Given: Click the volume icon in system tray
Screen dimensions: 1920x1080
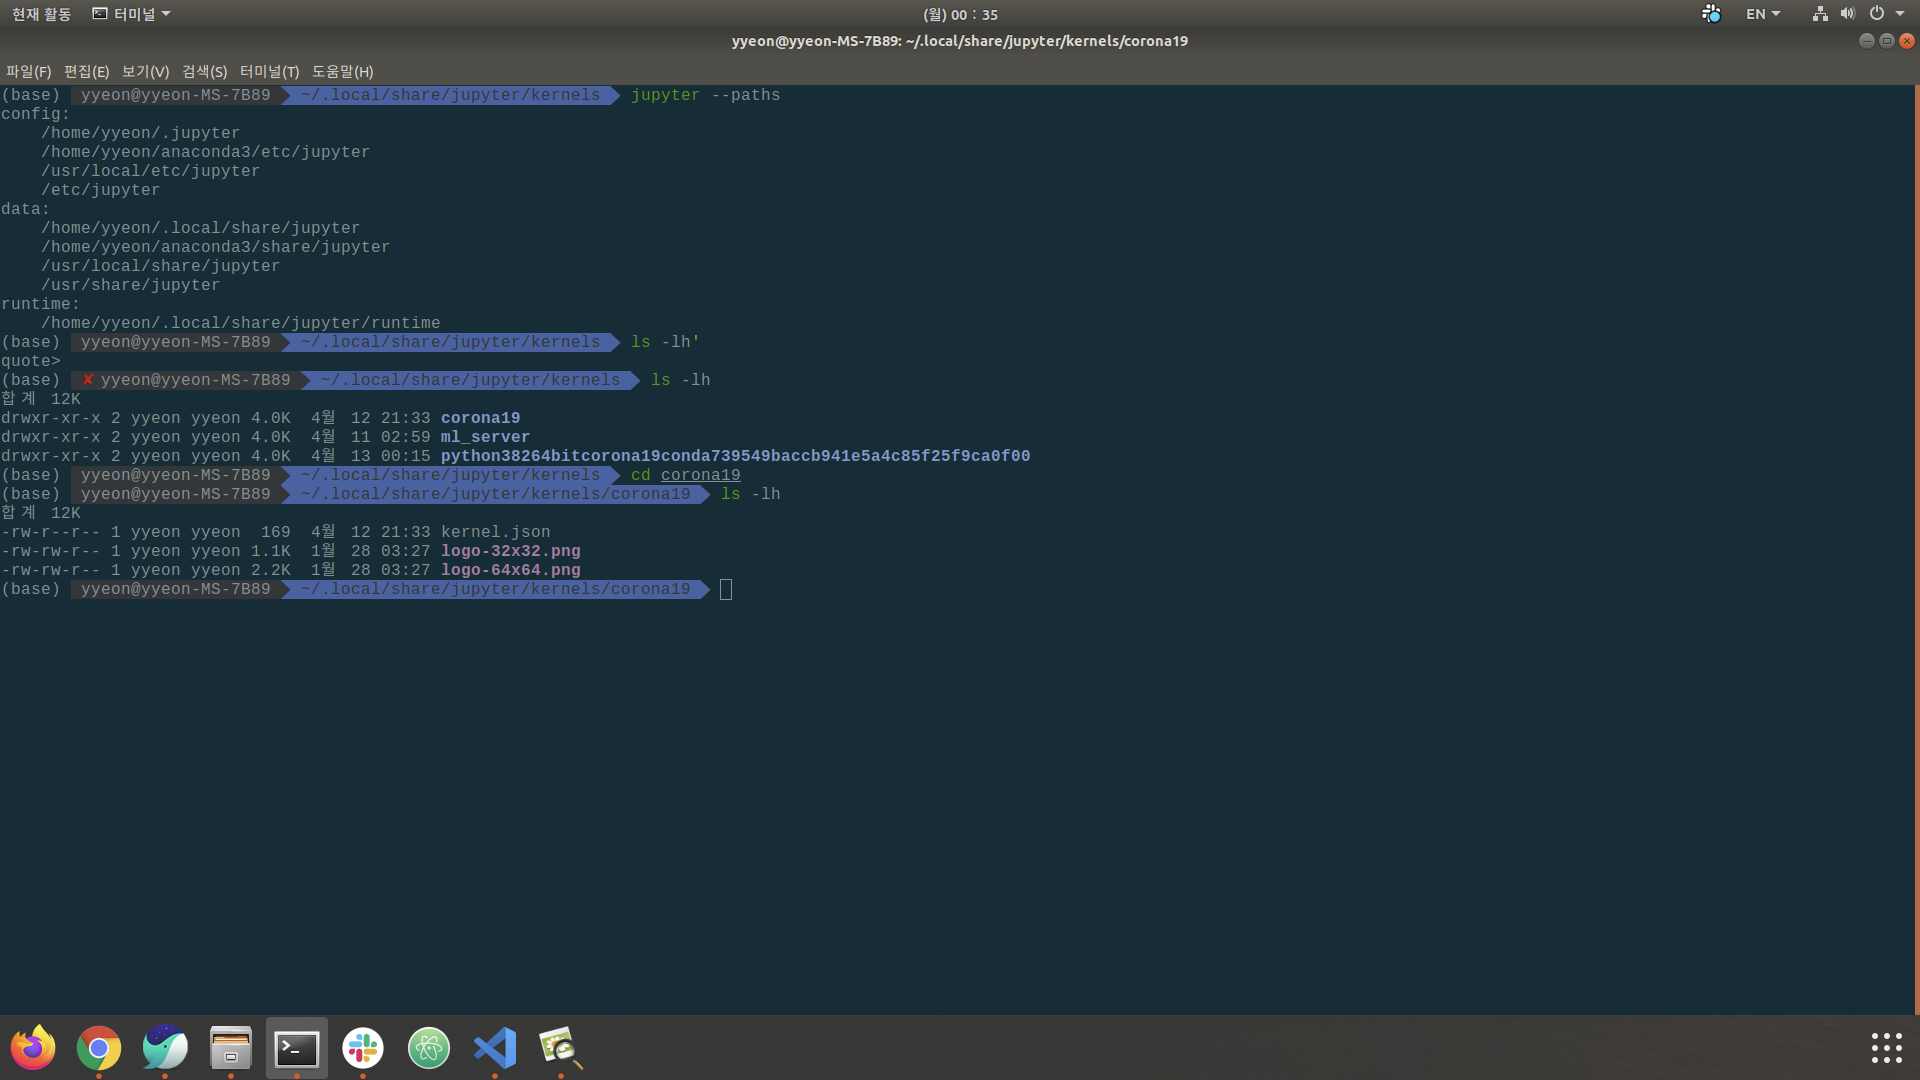Looking at the screenshot, I should [1847, 14].
